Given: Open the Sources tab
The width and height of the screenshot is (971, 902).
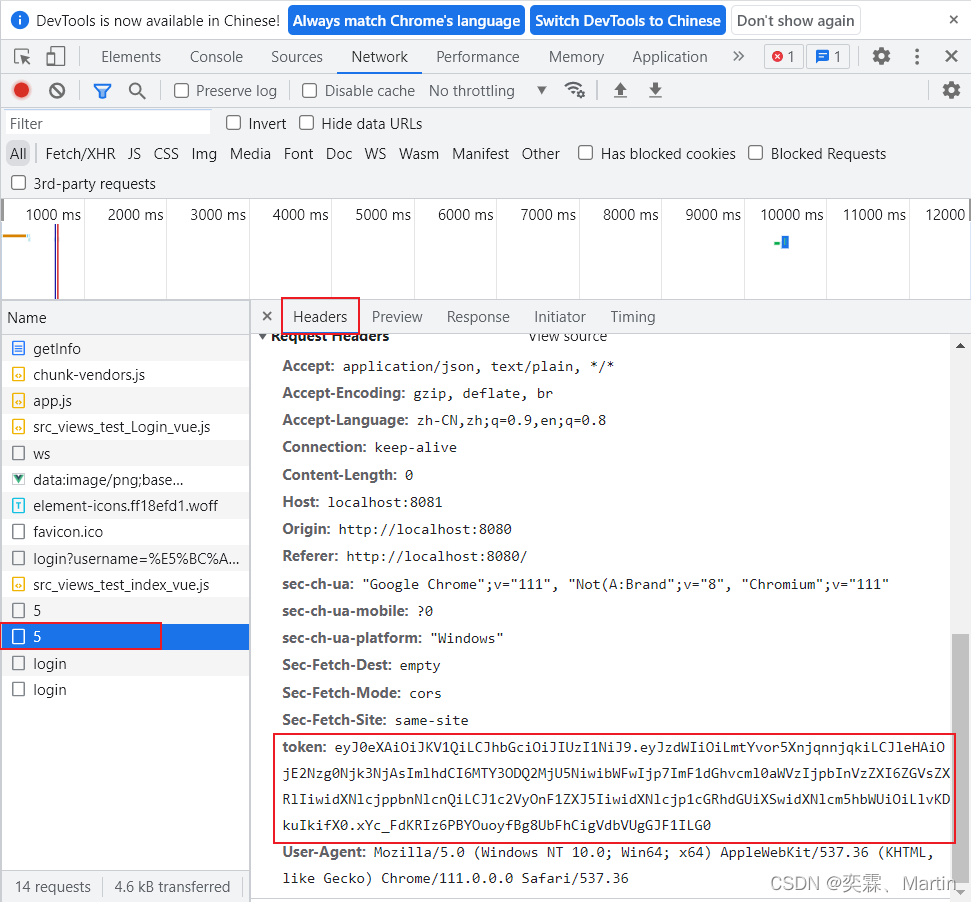Looking at the screenshot, I should pyautogui.click(x=297, y=57).
